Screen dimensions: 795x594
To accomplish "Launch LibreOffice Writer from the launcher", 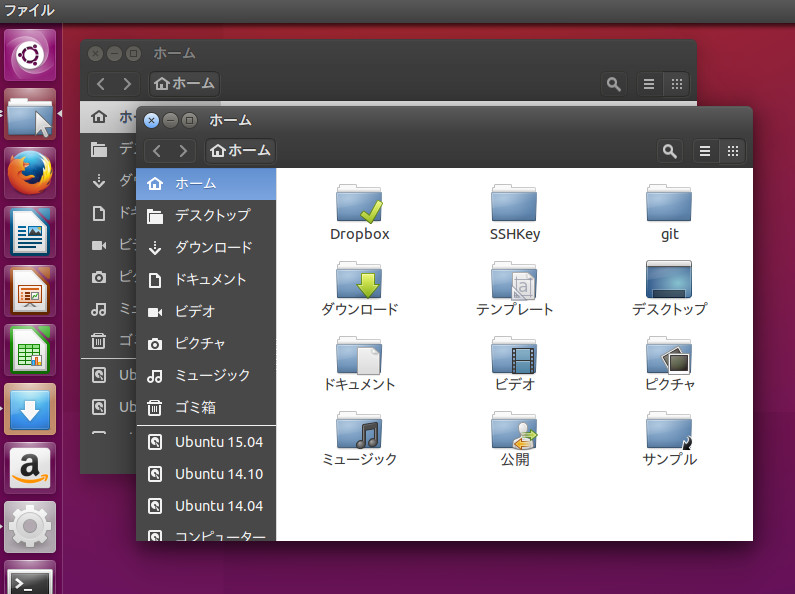I will point(30,232).
